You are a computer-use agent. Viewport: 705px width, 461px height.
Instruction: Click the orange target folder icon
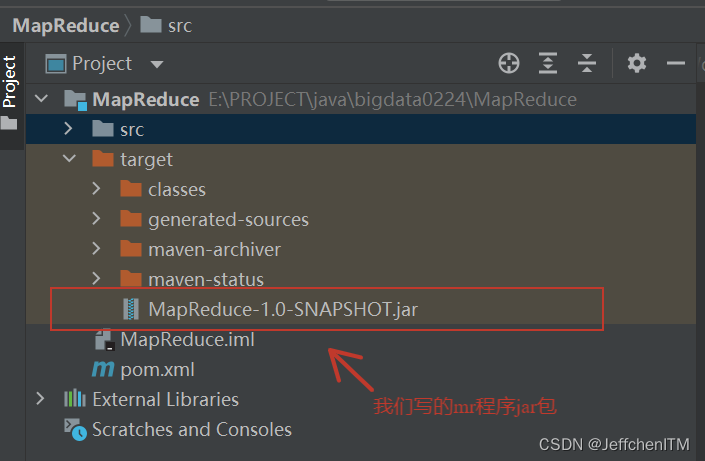103,158
